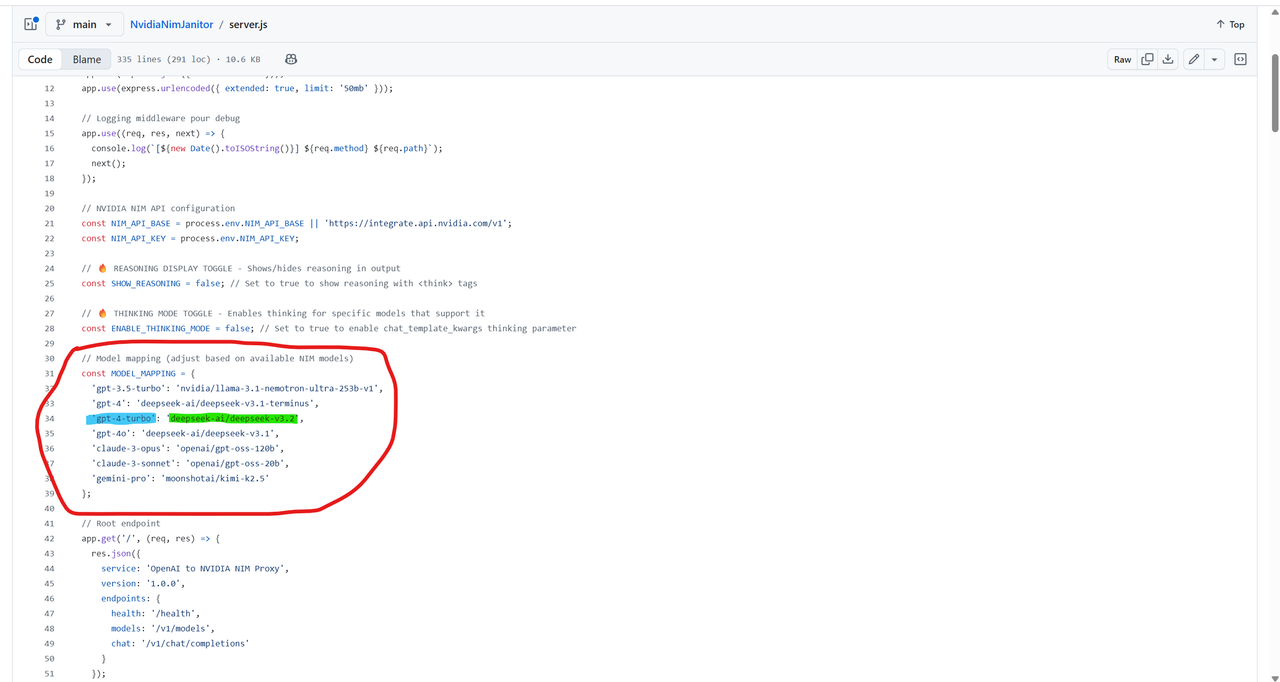This screenshot has width=1280, height=682.
Task: Click the 'THINKING MODE TOGGLE' comment line
Action: 283,313
